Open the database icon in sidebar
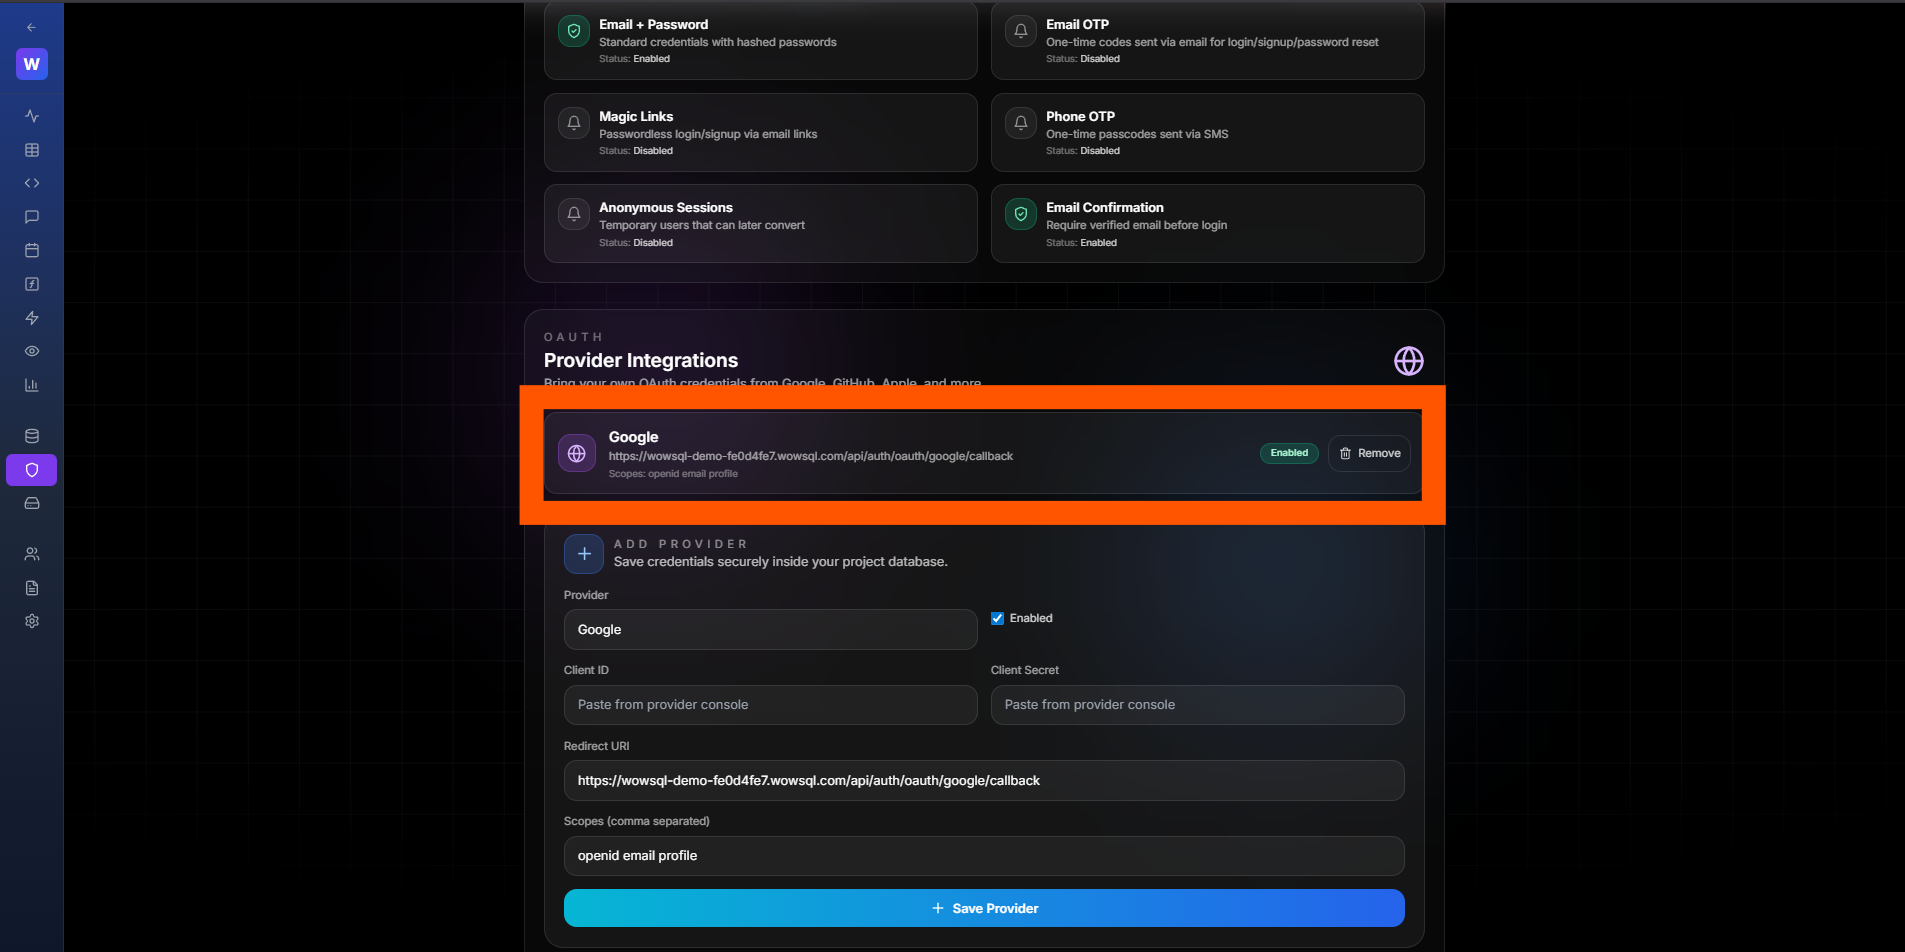Image resolution: width=1905 pixels, height=952 pixels. (x=32, y=436)
